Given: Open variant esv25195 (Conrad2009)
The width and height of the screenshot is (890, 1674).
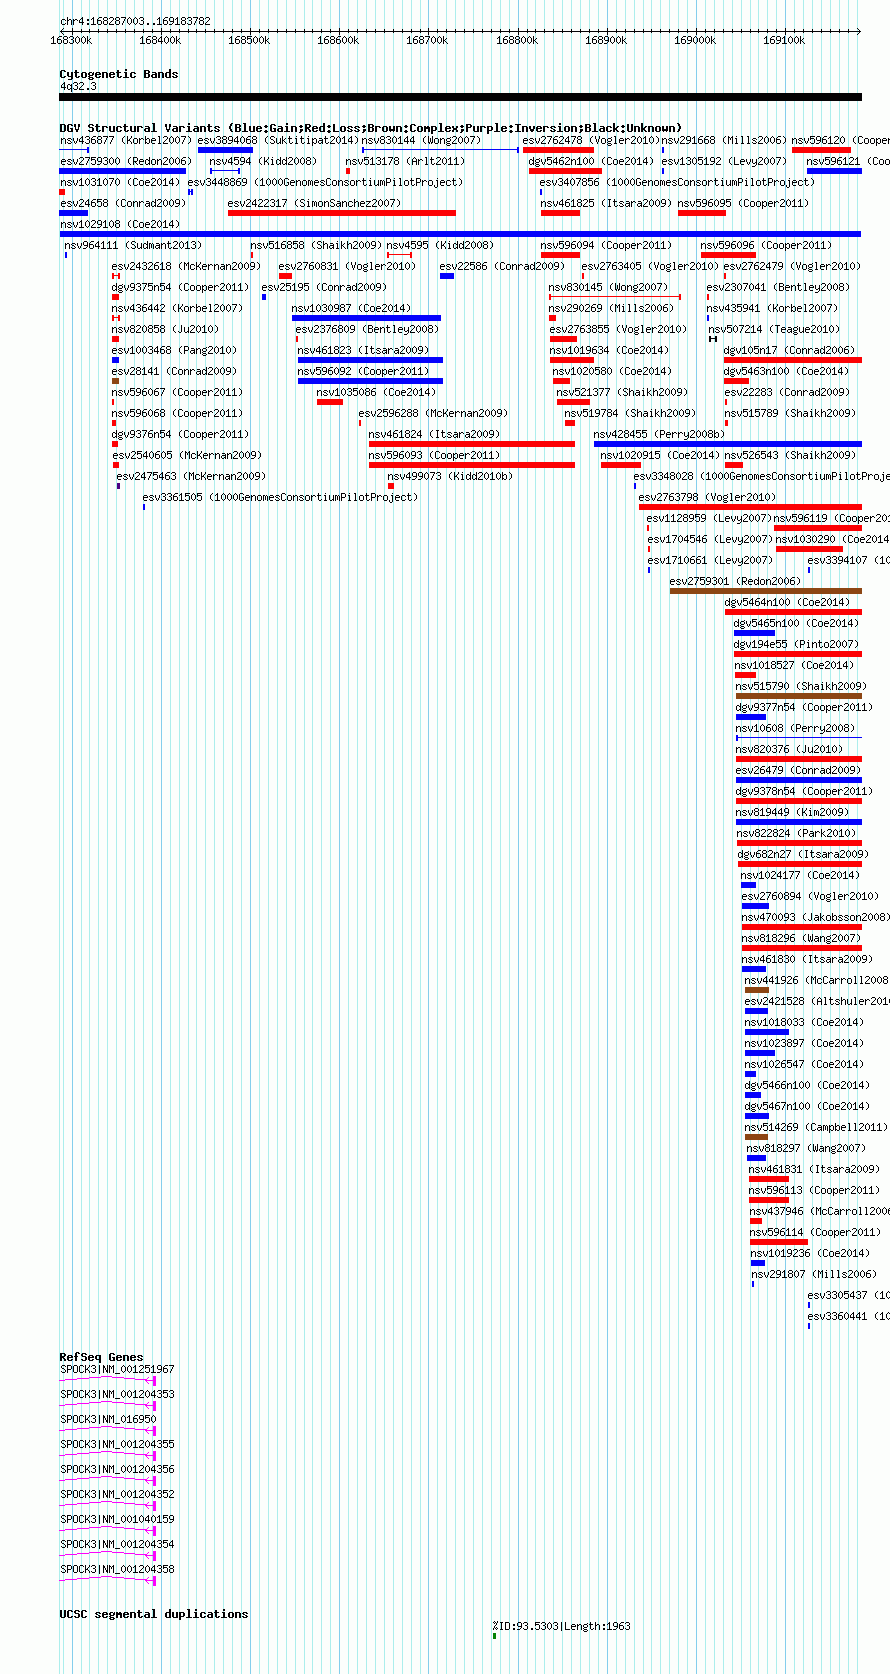Looking at the screenshot, I should pos(324,287).
